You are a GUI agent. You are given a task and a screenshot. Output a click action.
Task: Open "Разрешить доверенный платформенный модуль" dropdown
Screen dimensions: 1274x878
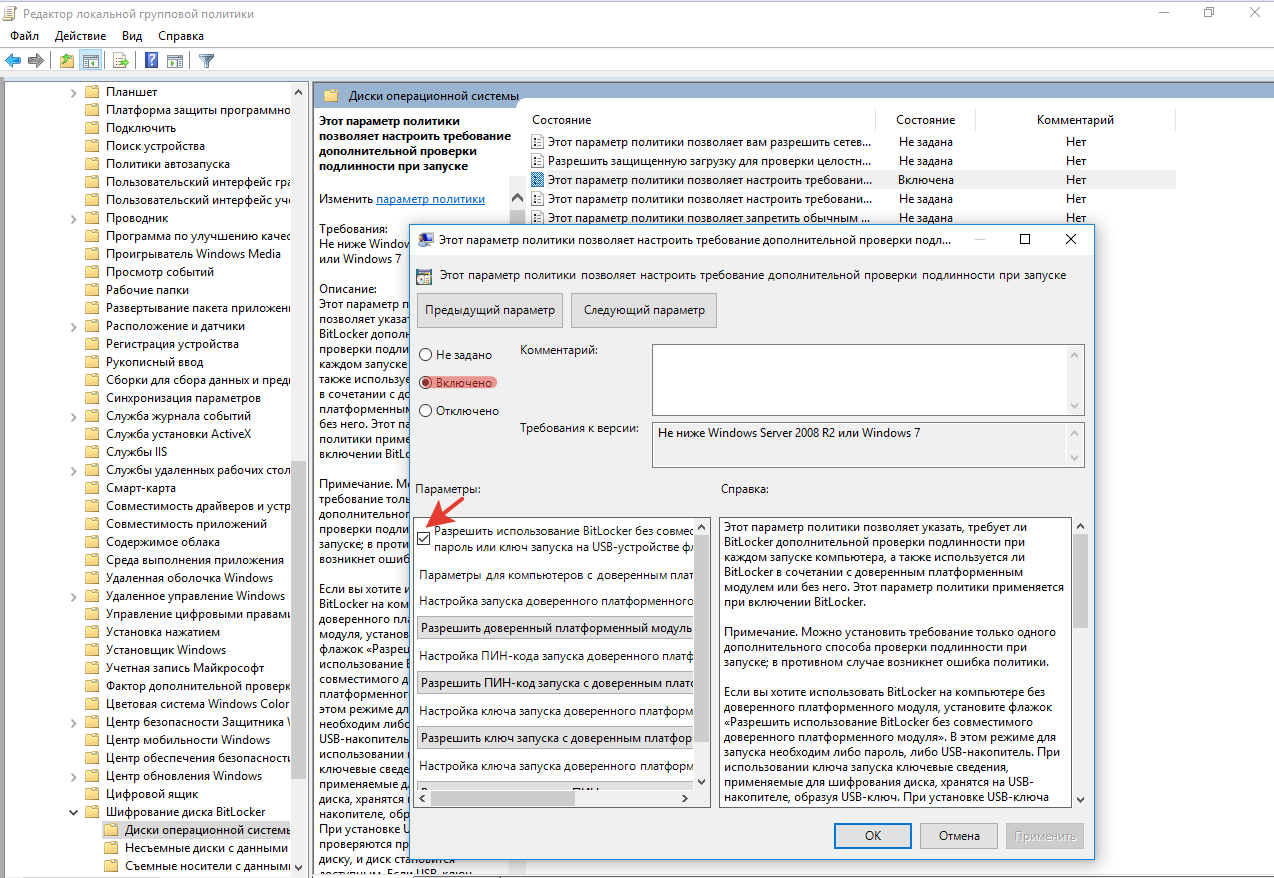pyautogui.click(x=555, y=628)
